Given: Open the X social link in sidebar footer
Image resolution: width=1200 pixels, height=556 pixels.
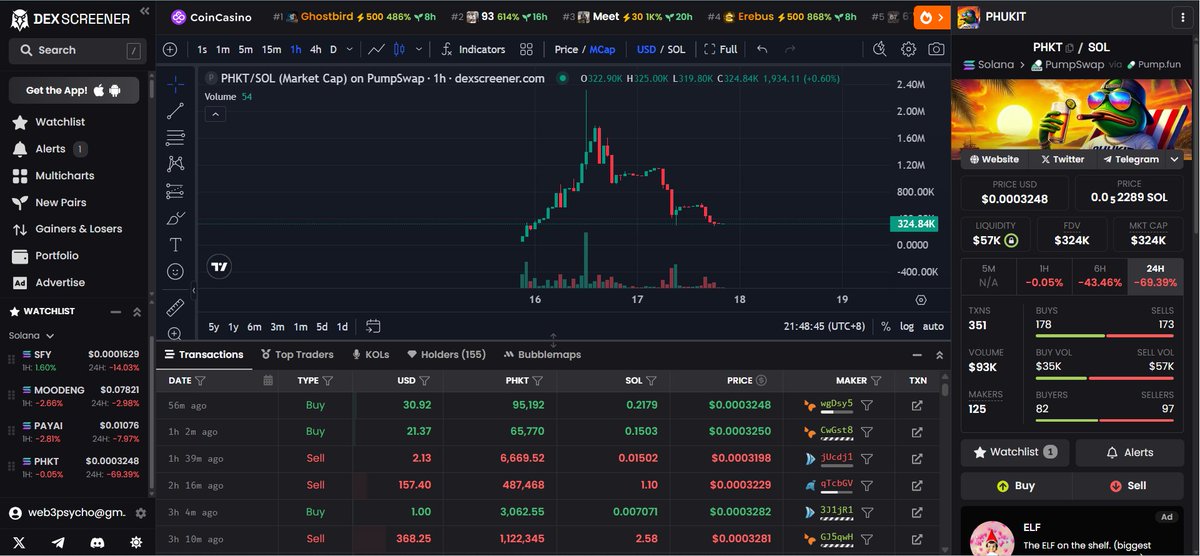Looking at the screenshot, I should (x=21, y=541).
